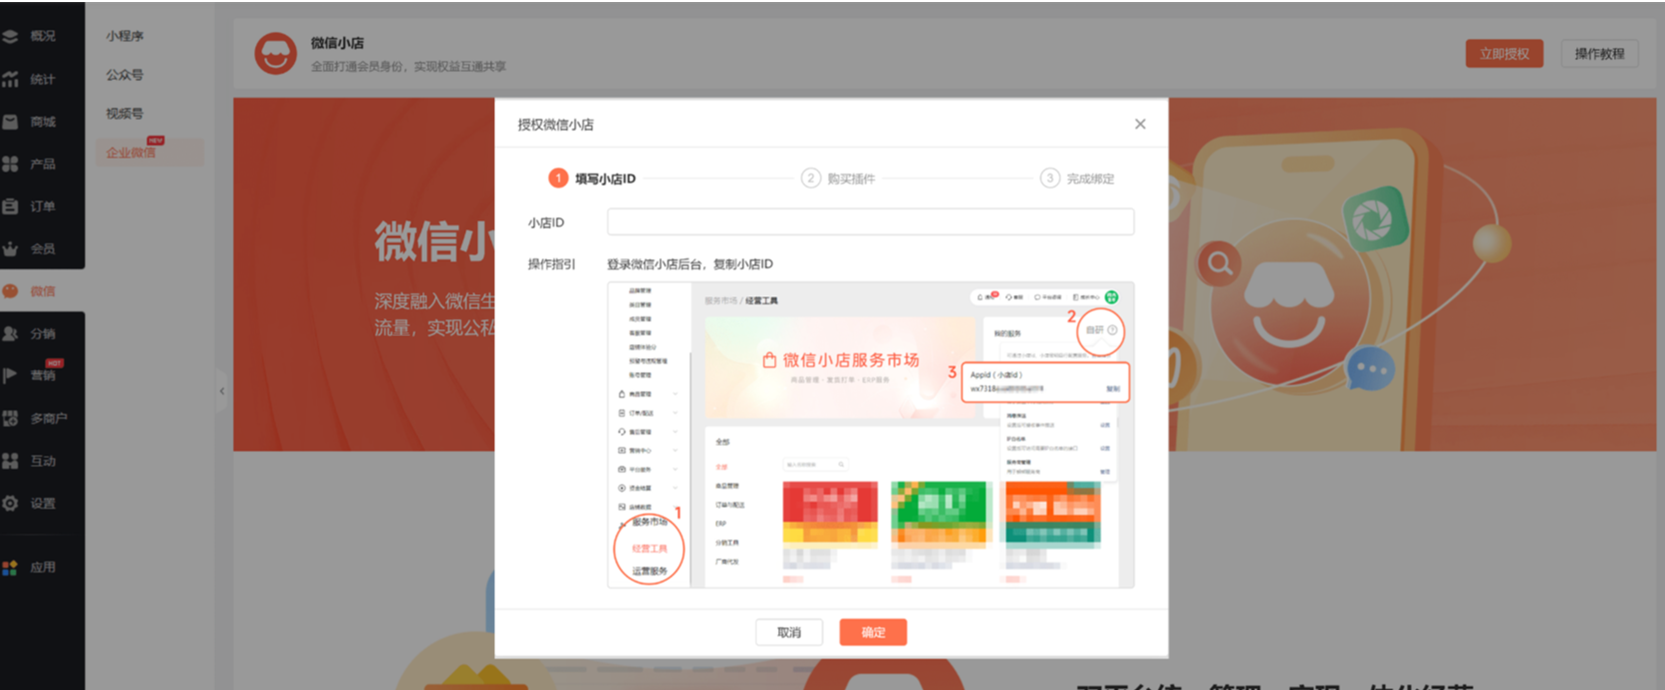1665x690 pixels.
Task: Click the 授权微信小店 dialog title
Action: coord(555,125)
